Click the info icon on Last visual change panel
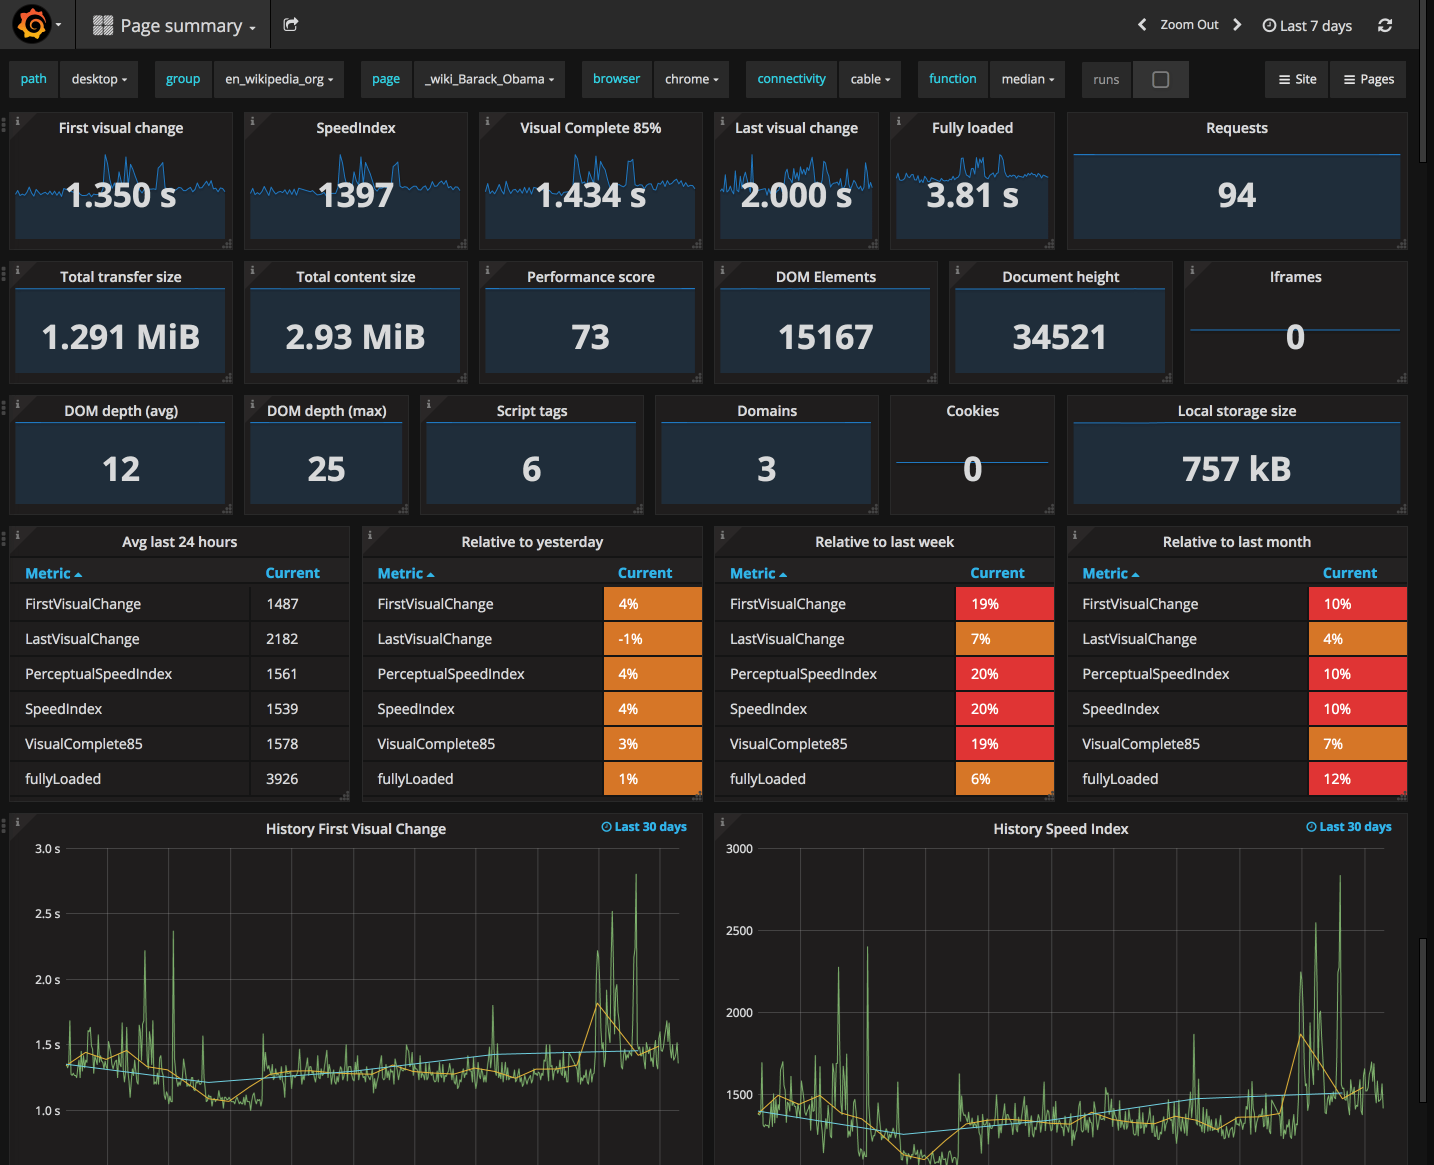 coord(722,120)
